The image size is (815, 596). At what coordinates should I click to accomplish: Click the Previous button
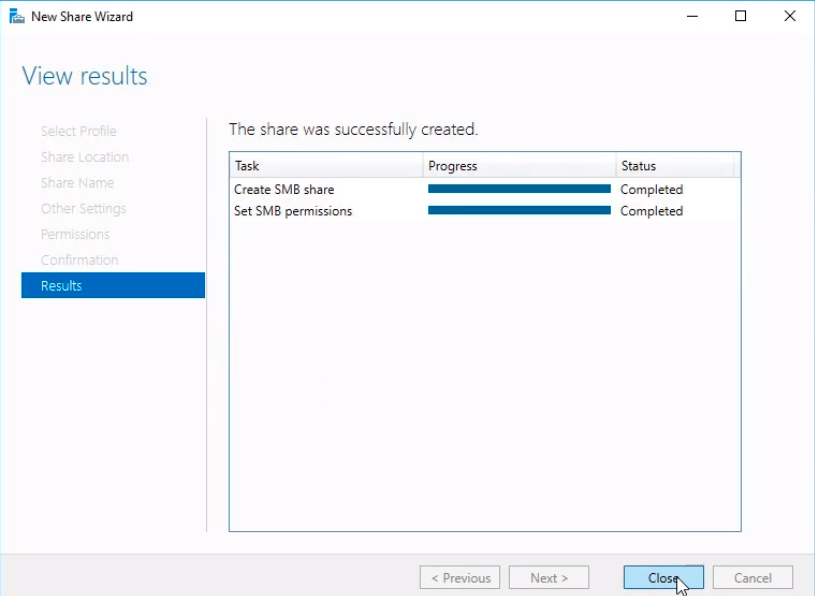pos(460,577)
